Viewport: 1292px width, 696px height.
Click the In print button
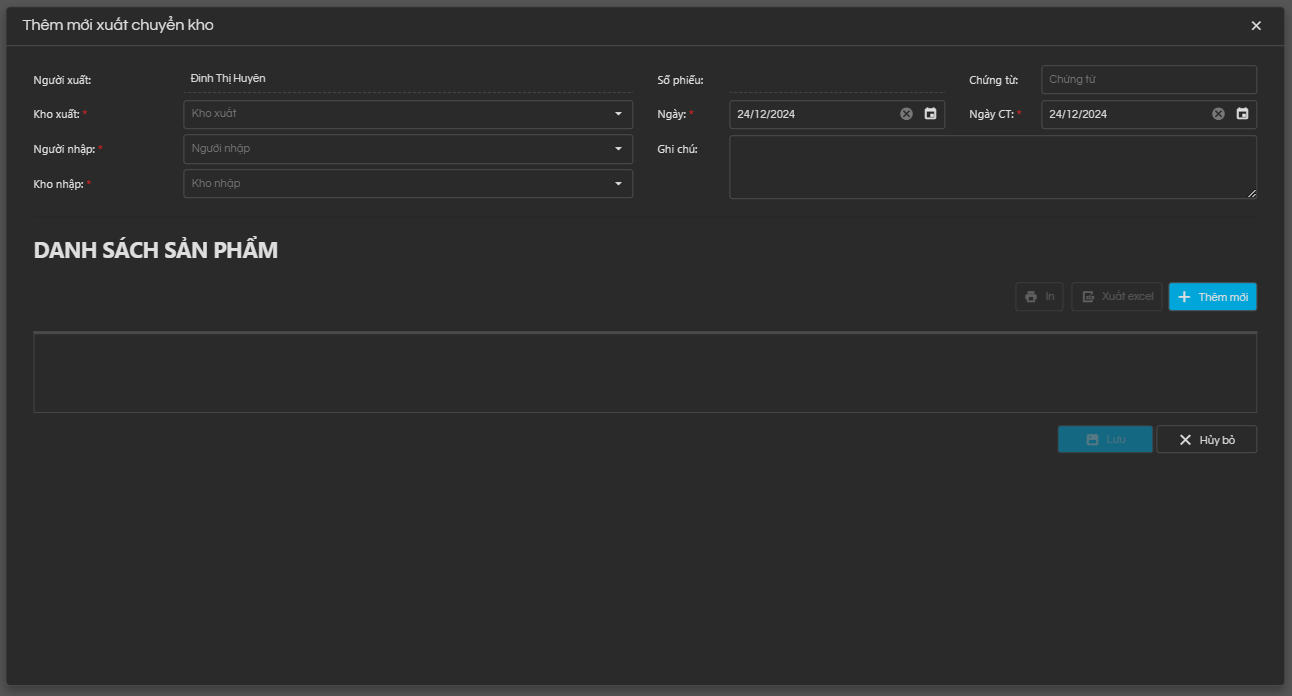(1039, 297)
